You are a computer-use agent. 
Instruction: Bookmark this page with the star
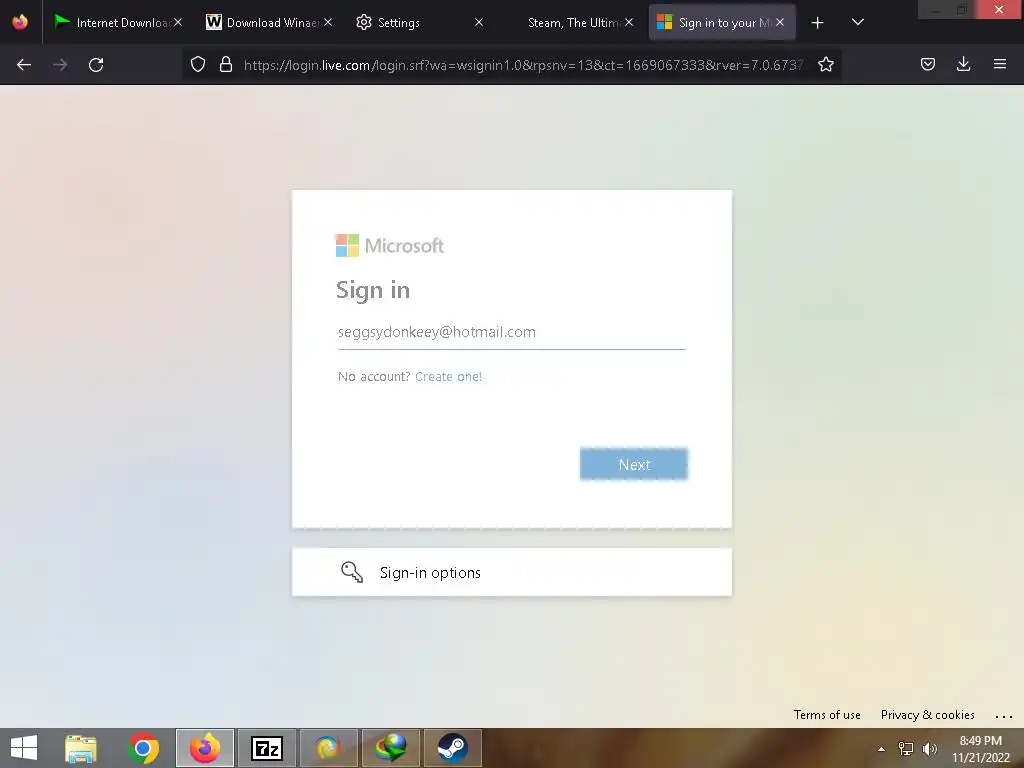pos(825,64)
